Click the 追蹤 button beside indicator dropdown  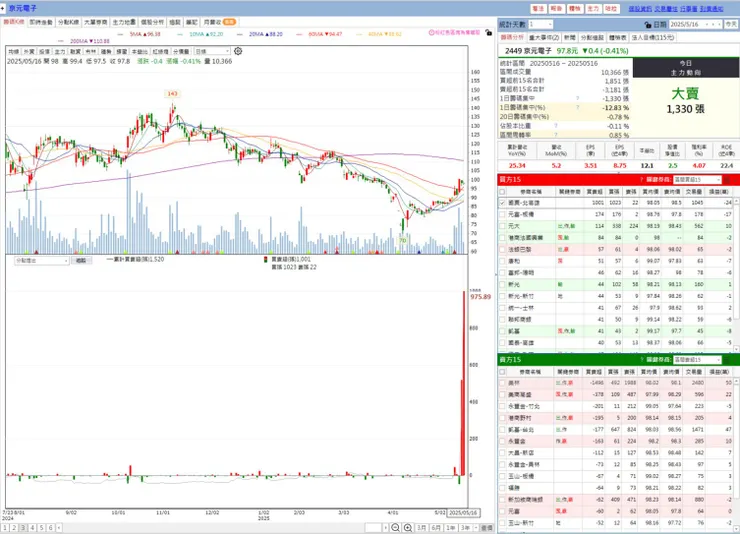click(81, 260)
